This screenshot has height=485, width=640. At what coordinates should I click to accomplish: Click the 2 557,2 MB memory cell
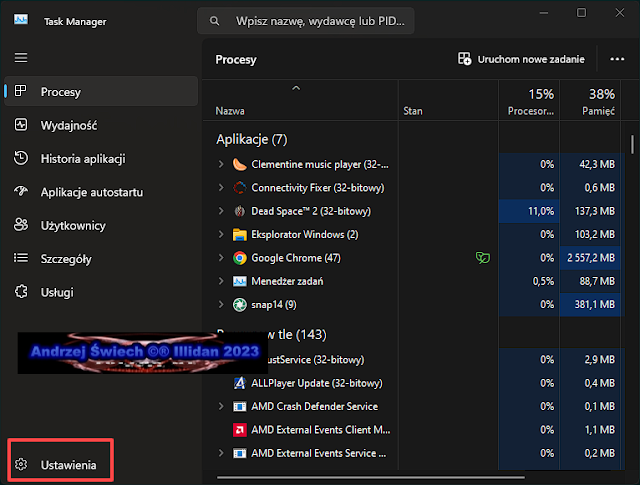590,258
